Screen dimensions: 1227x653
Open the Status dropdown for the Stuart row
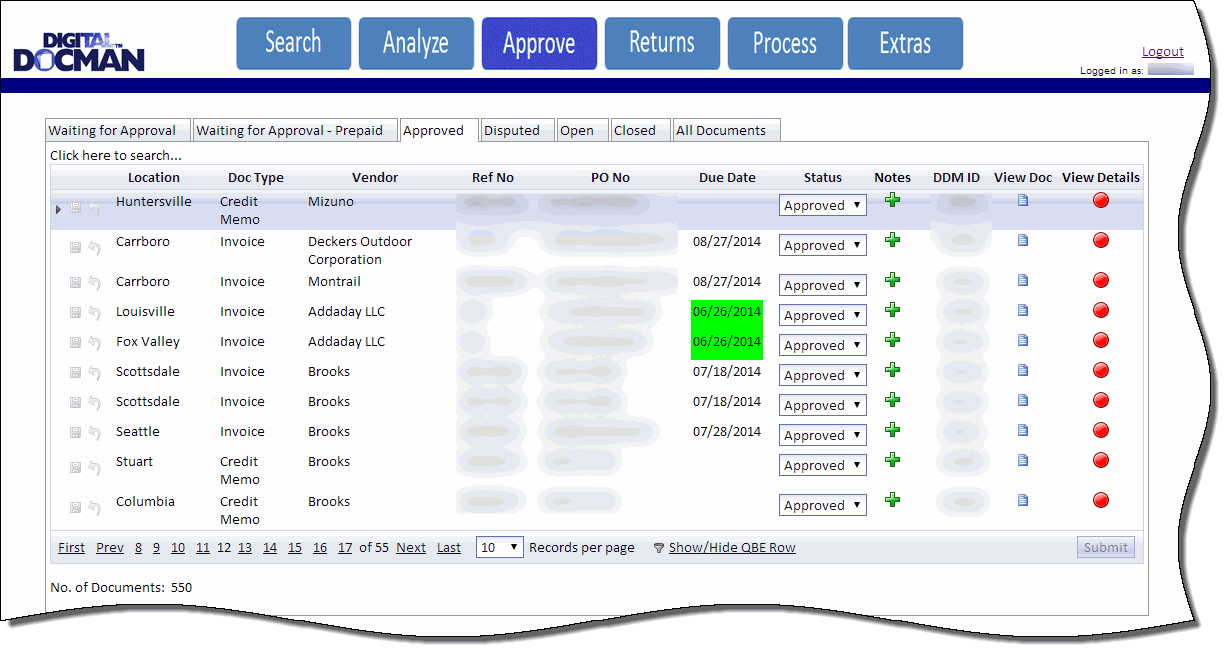[x=822, y=465]
